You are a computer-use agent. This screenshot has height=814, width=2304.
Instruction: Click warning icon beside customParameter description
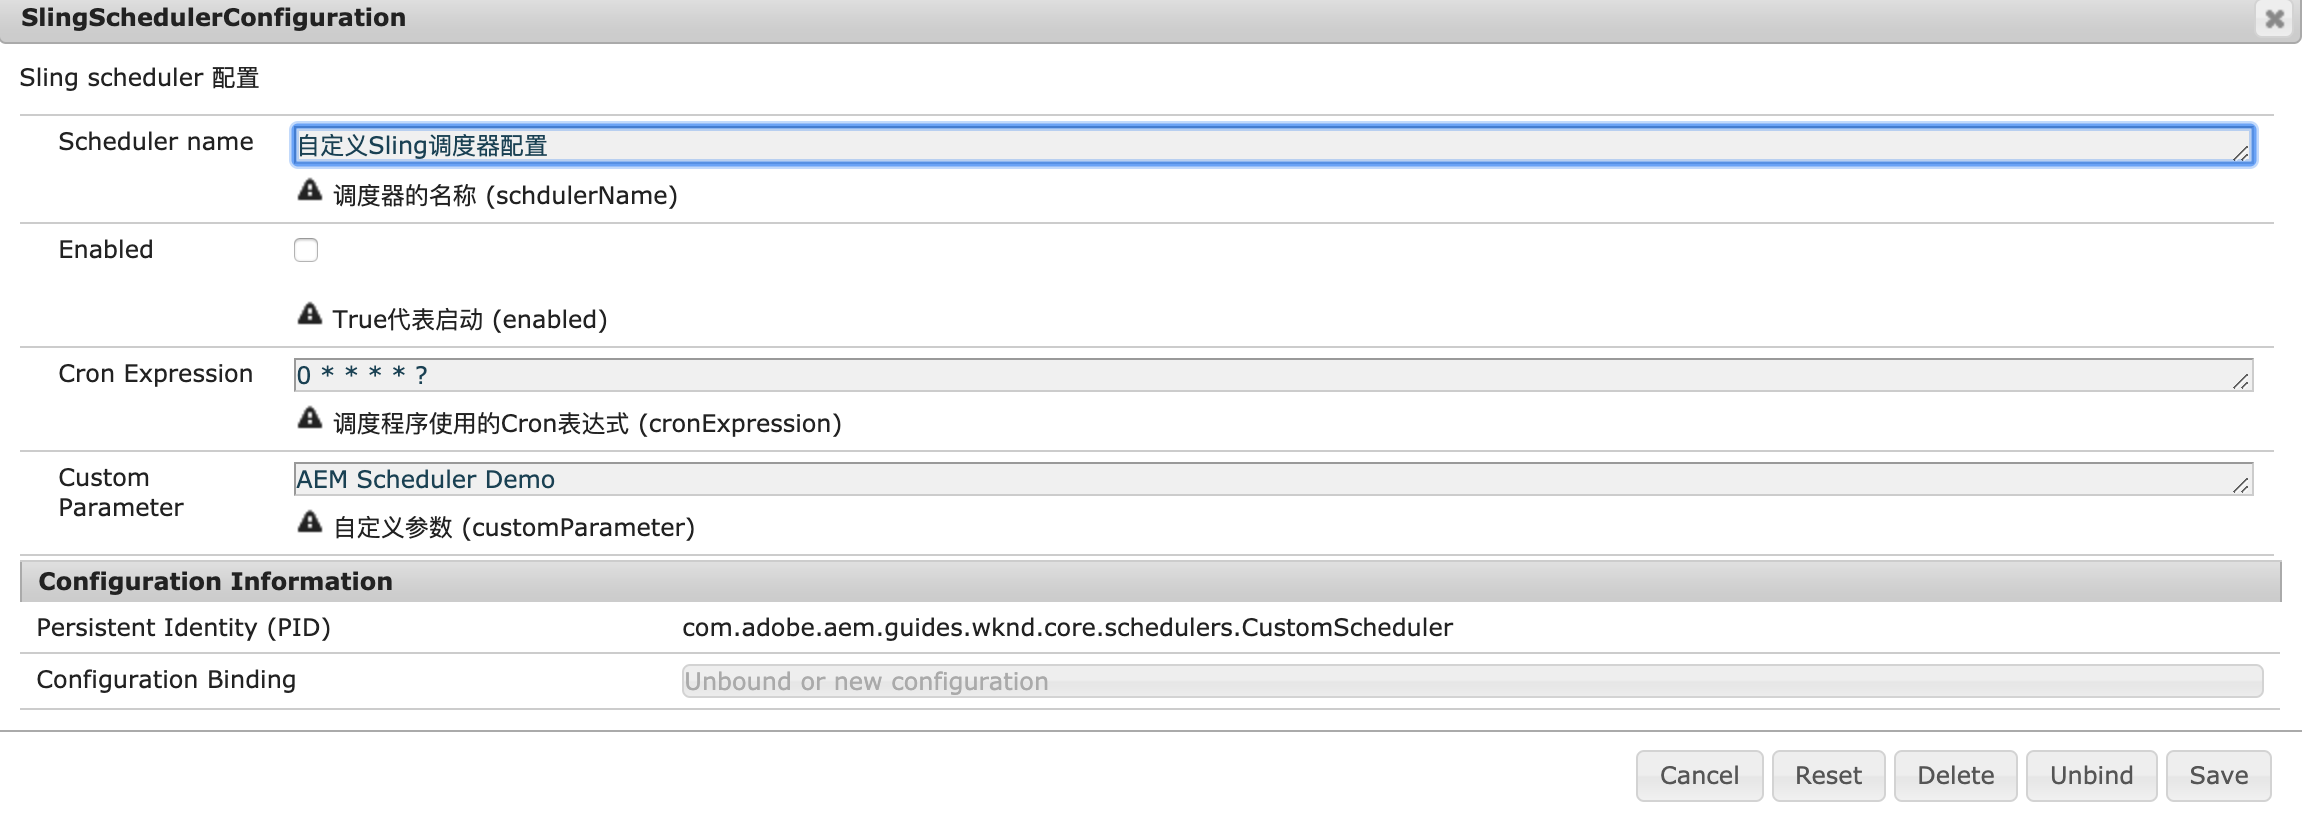click(x=310, y=522)
